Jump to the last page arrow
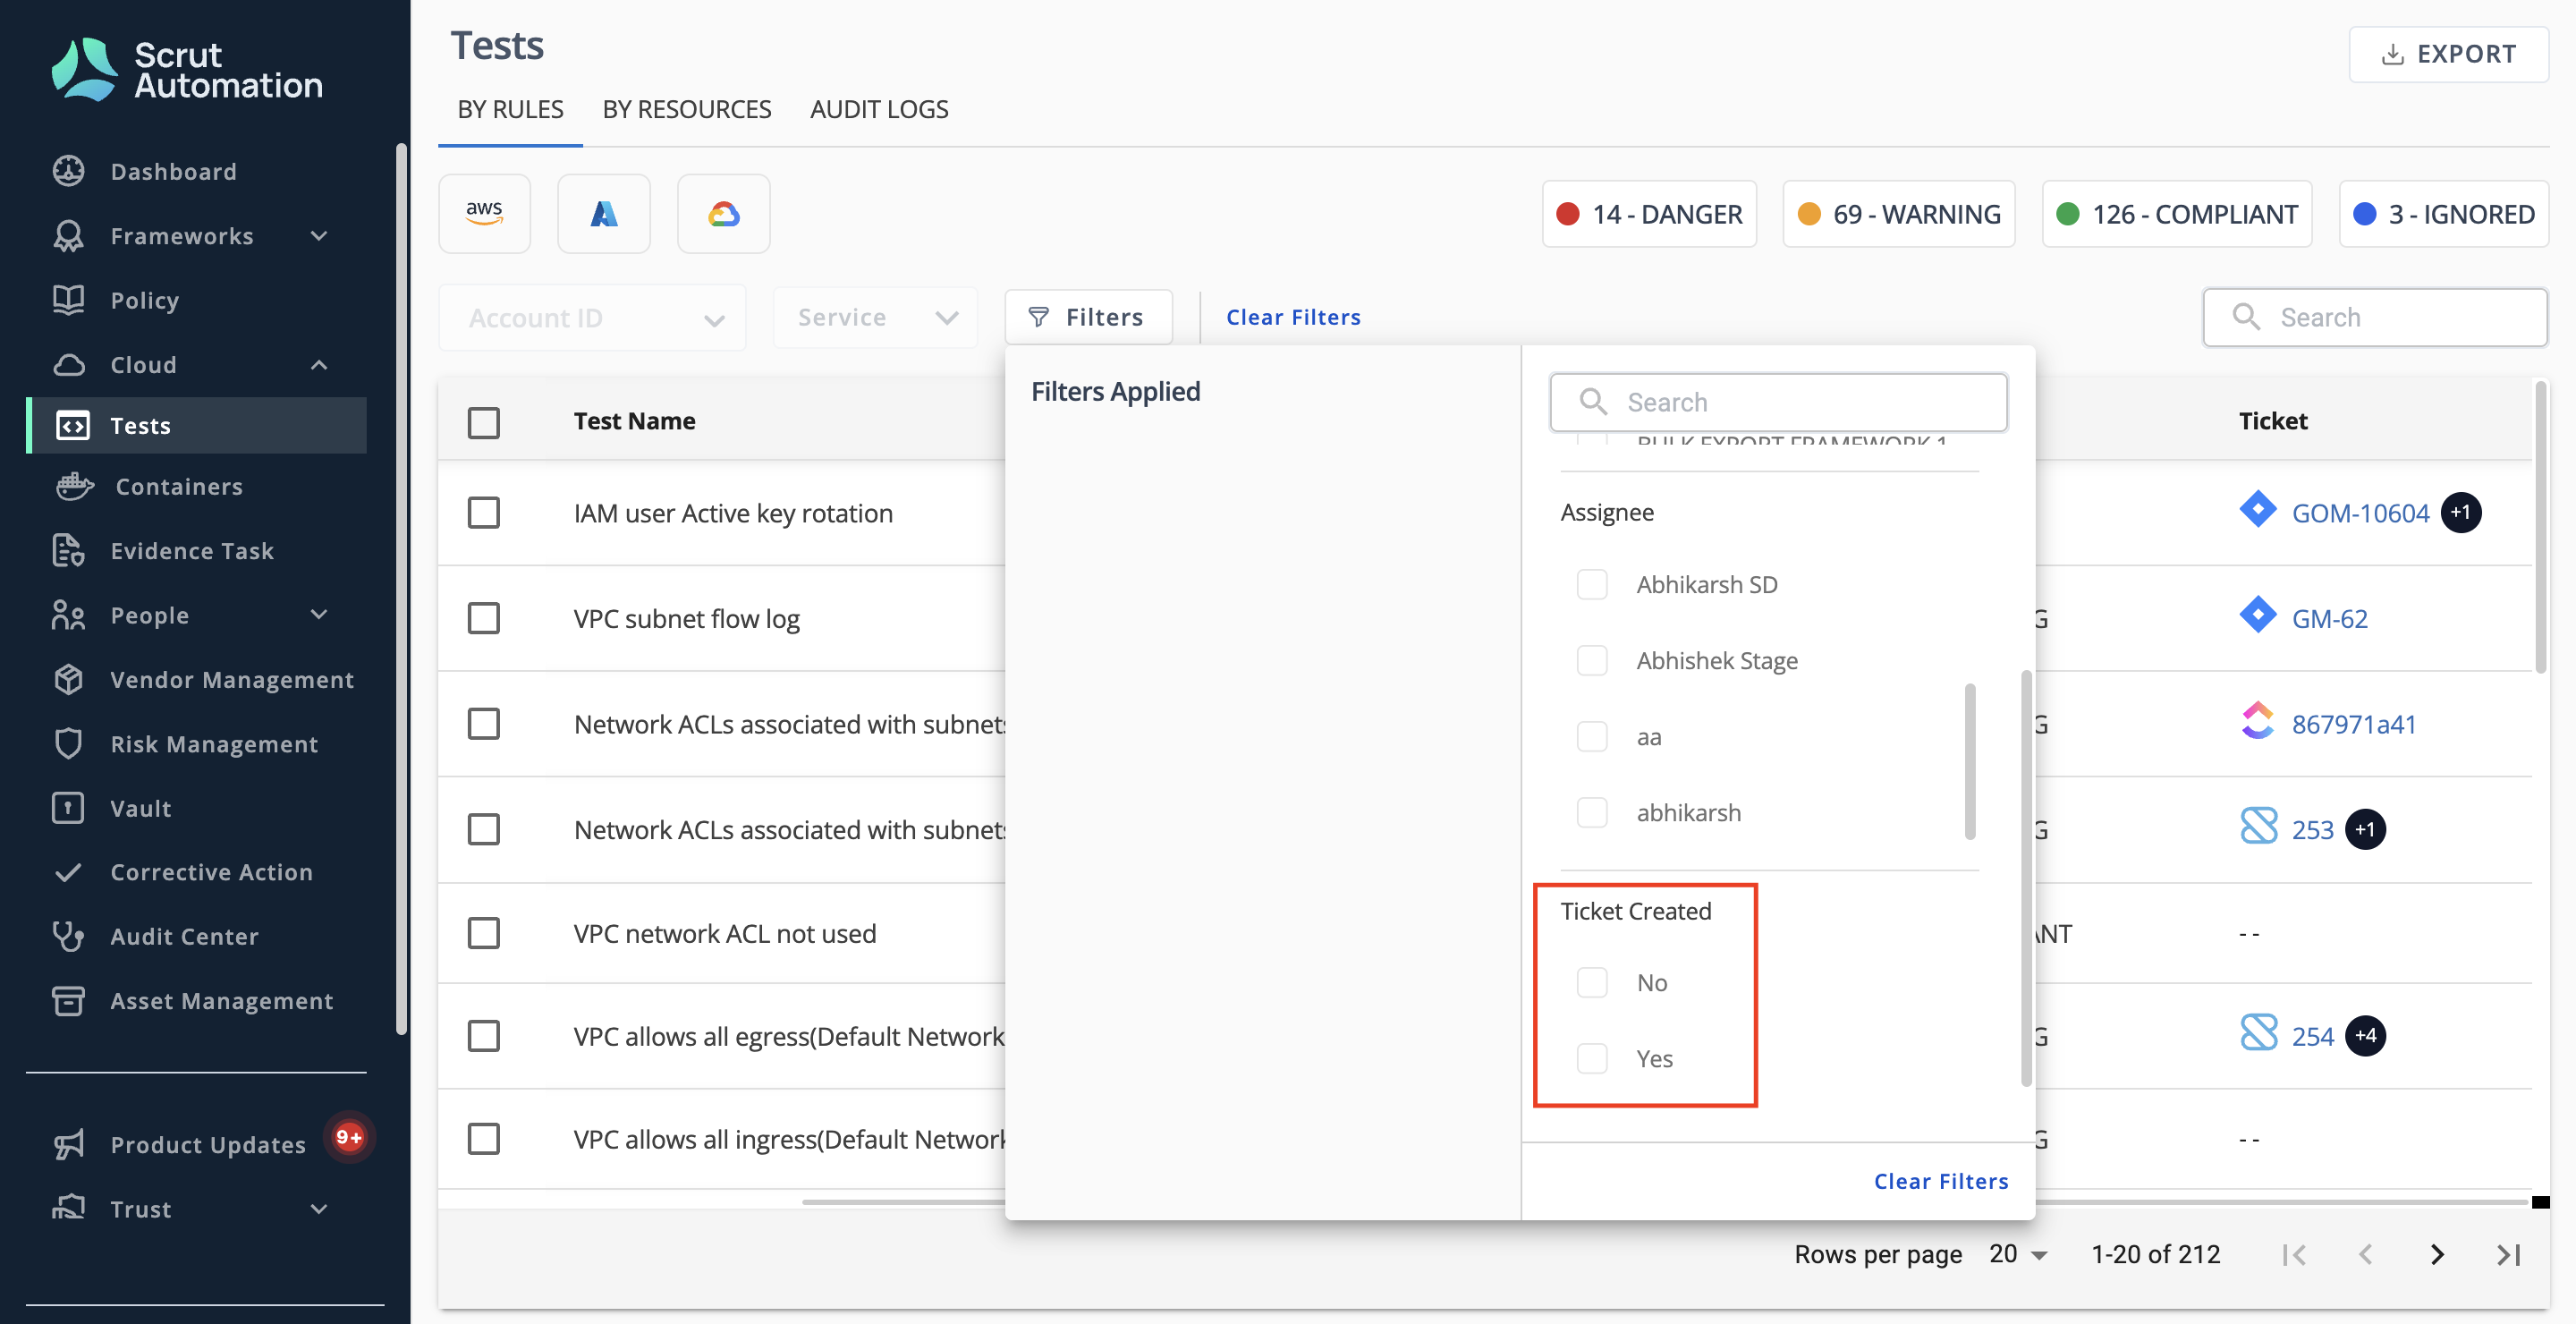The width and height of the screenshot is (2576, 1324). point(2509,1255)
